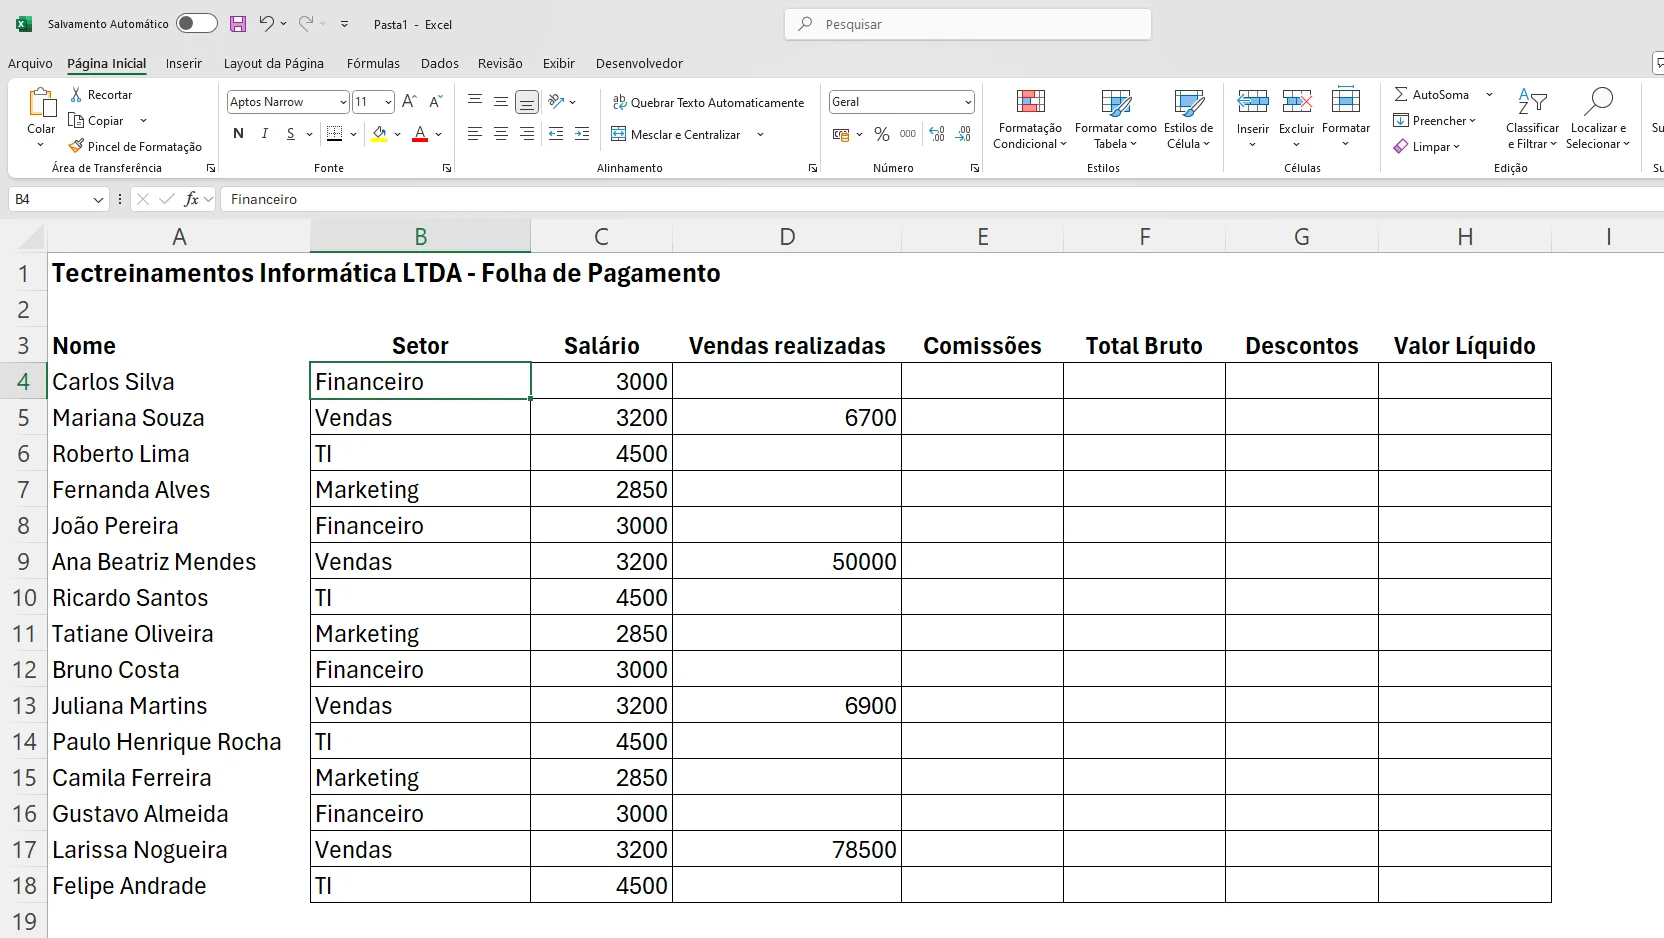Open the font size dropdown

[388, 102]
